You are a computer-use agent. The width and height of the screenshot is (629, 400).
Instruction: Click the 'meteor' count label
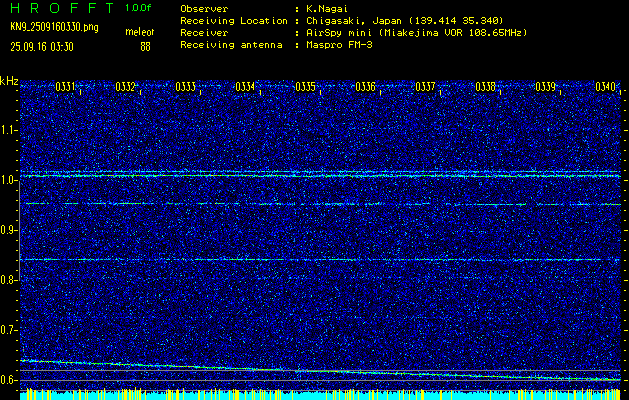pyautogui.click(x=140, y=32)
